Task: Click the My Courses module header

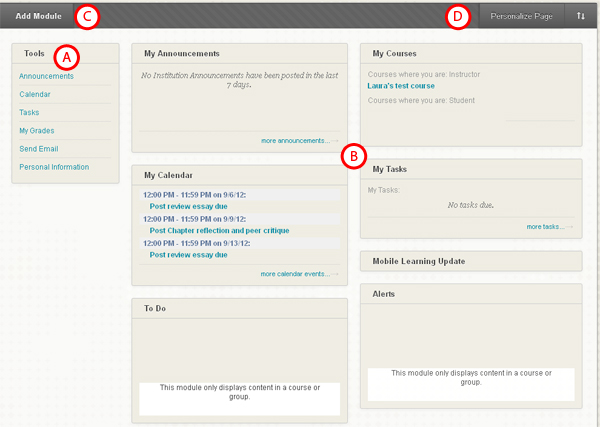Action: pyautogui.click(x=394, y=53)
